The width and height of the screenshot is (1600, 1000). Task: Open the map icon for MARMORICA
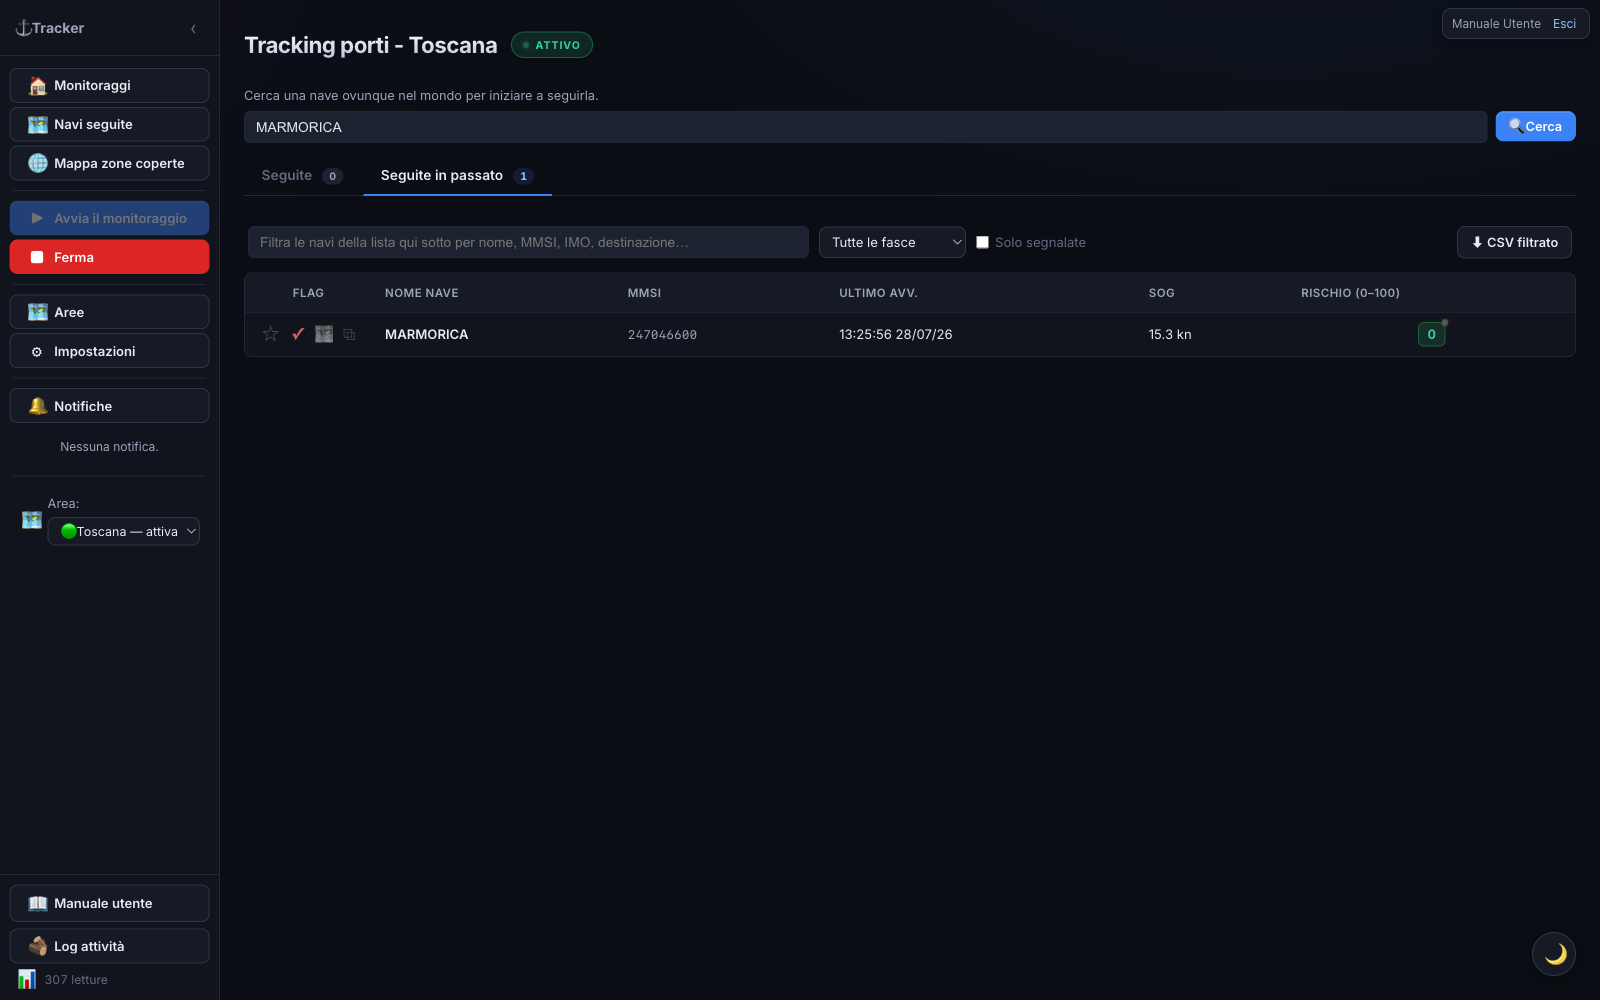324,334
